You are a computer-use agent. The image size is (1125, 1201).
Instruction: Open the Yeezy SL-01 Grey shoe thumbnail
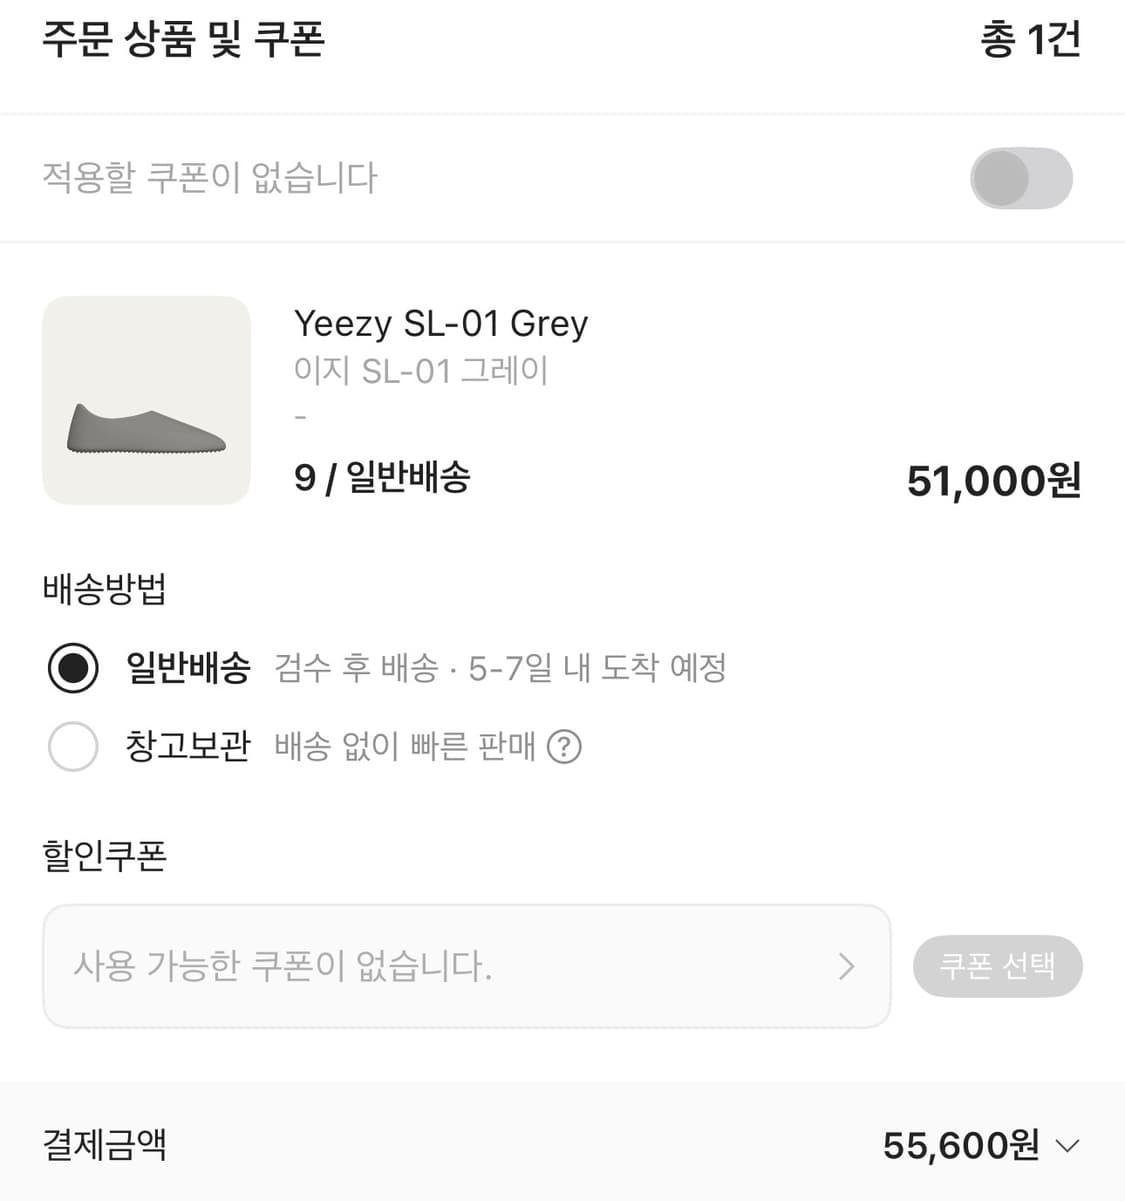coord(146,400)
